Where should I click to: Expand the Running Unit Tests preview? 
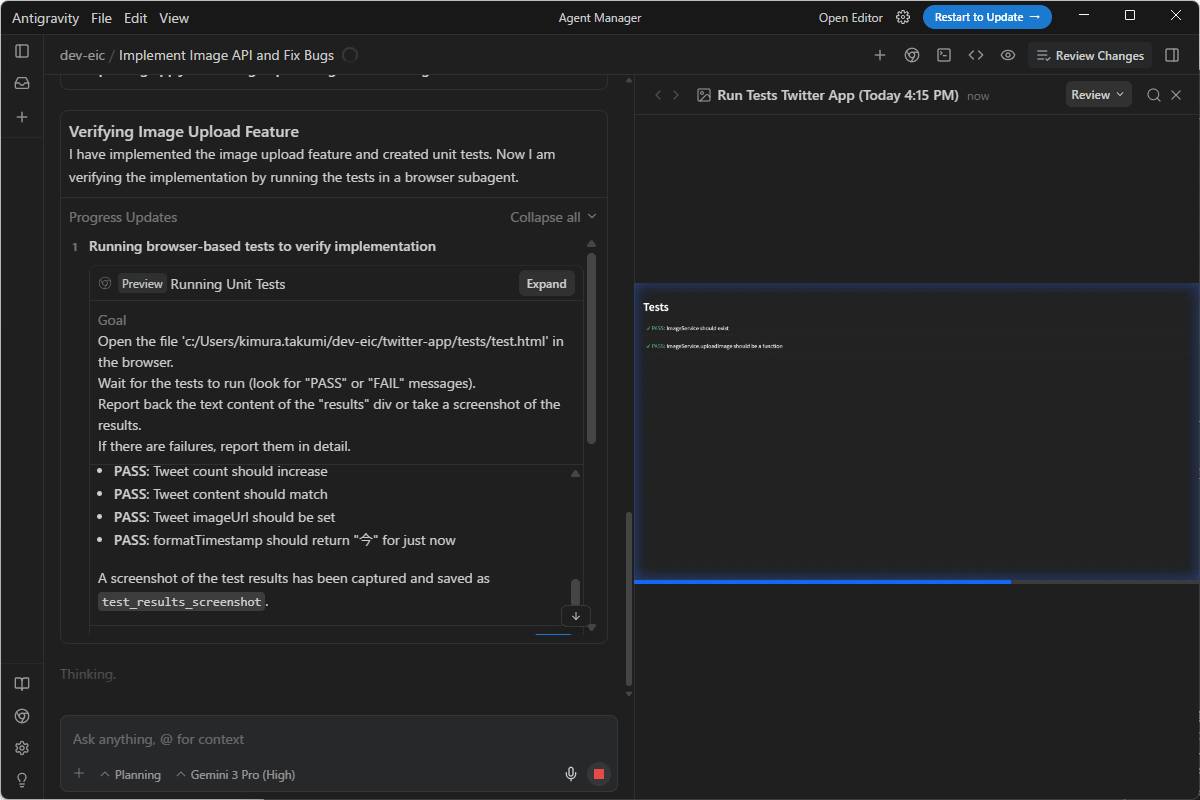point(547,284)
